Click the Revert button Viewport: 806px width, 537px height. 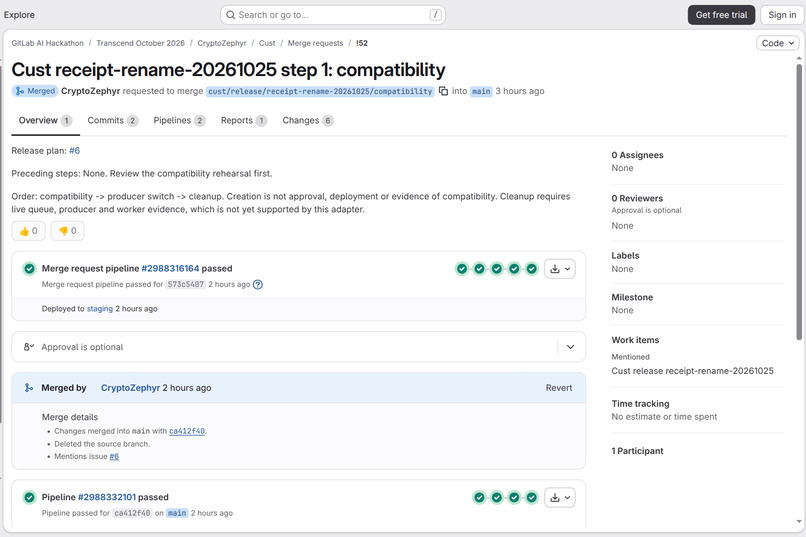(559, 388)
